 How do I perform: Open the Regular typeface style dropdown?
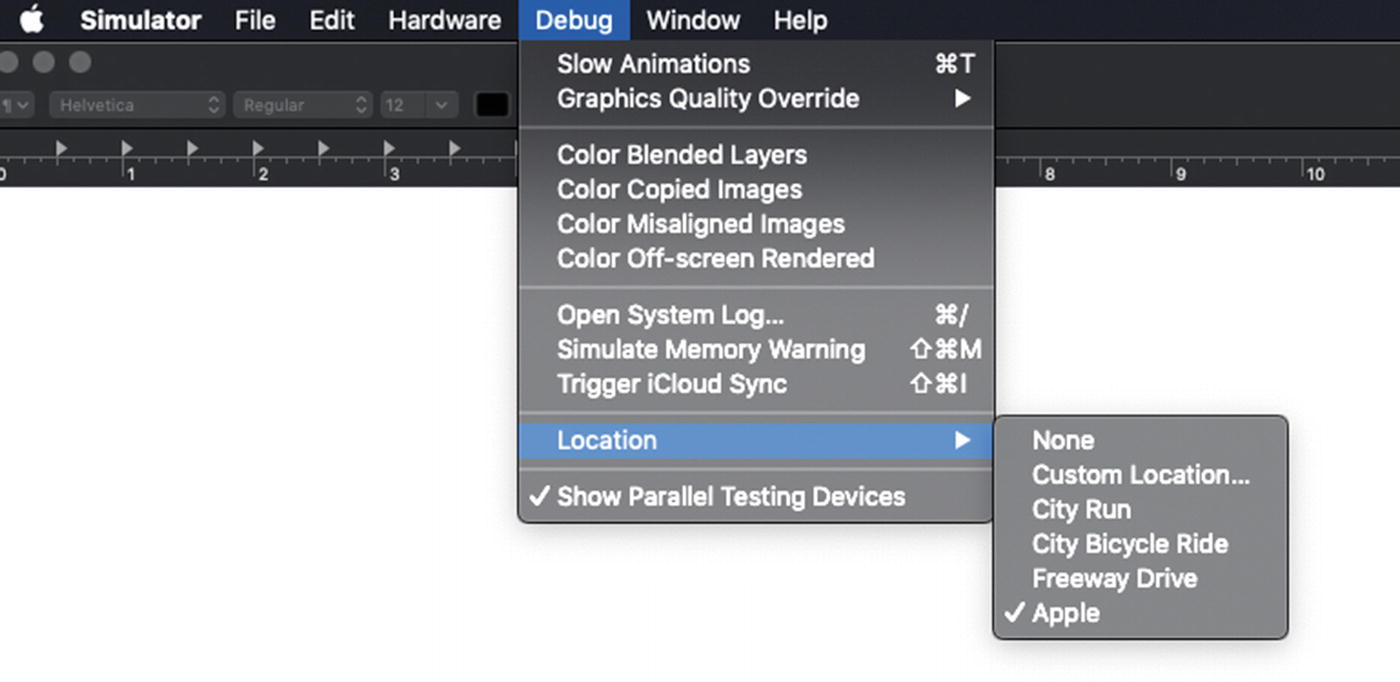(x=302, y=104)
